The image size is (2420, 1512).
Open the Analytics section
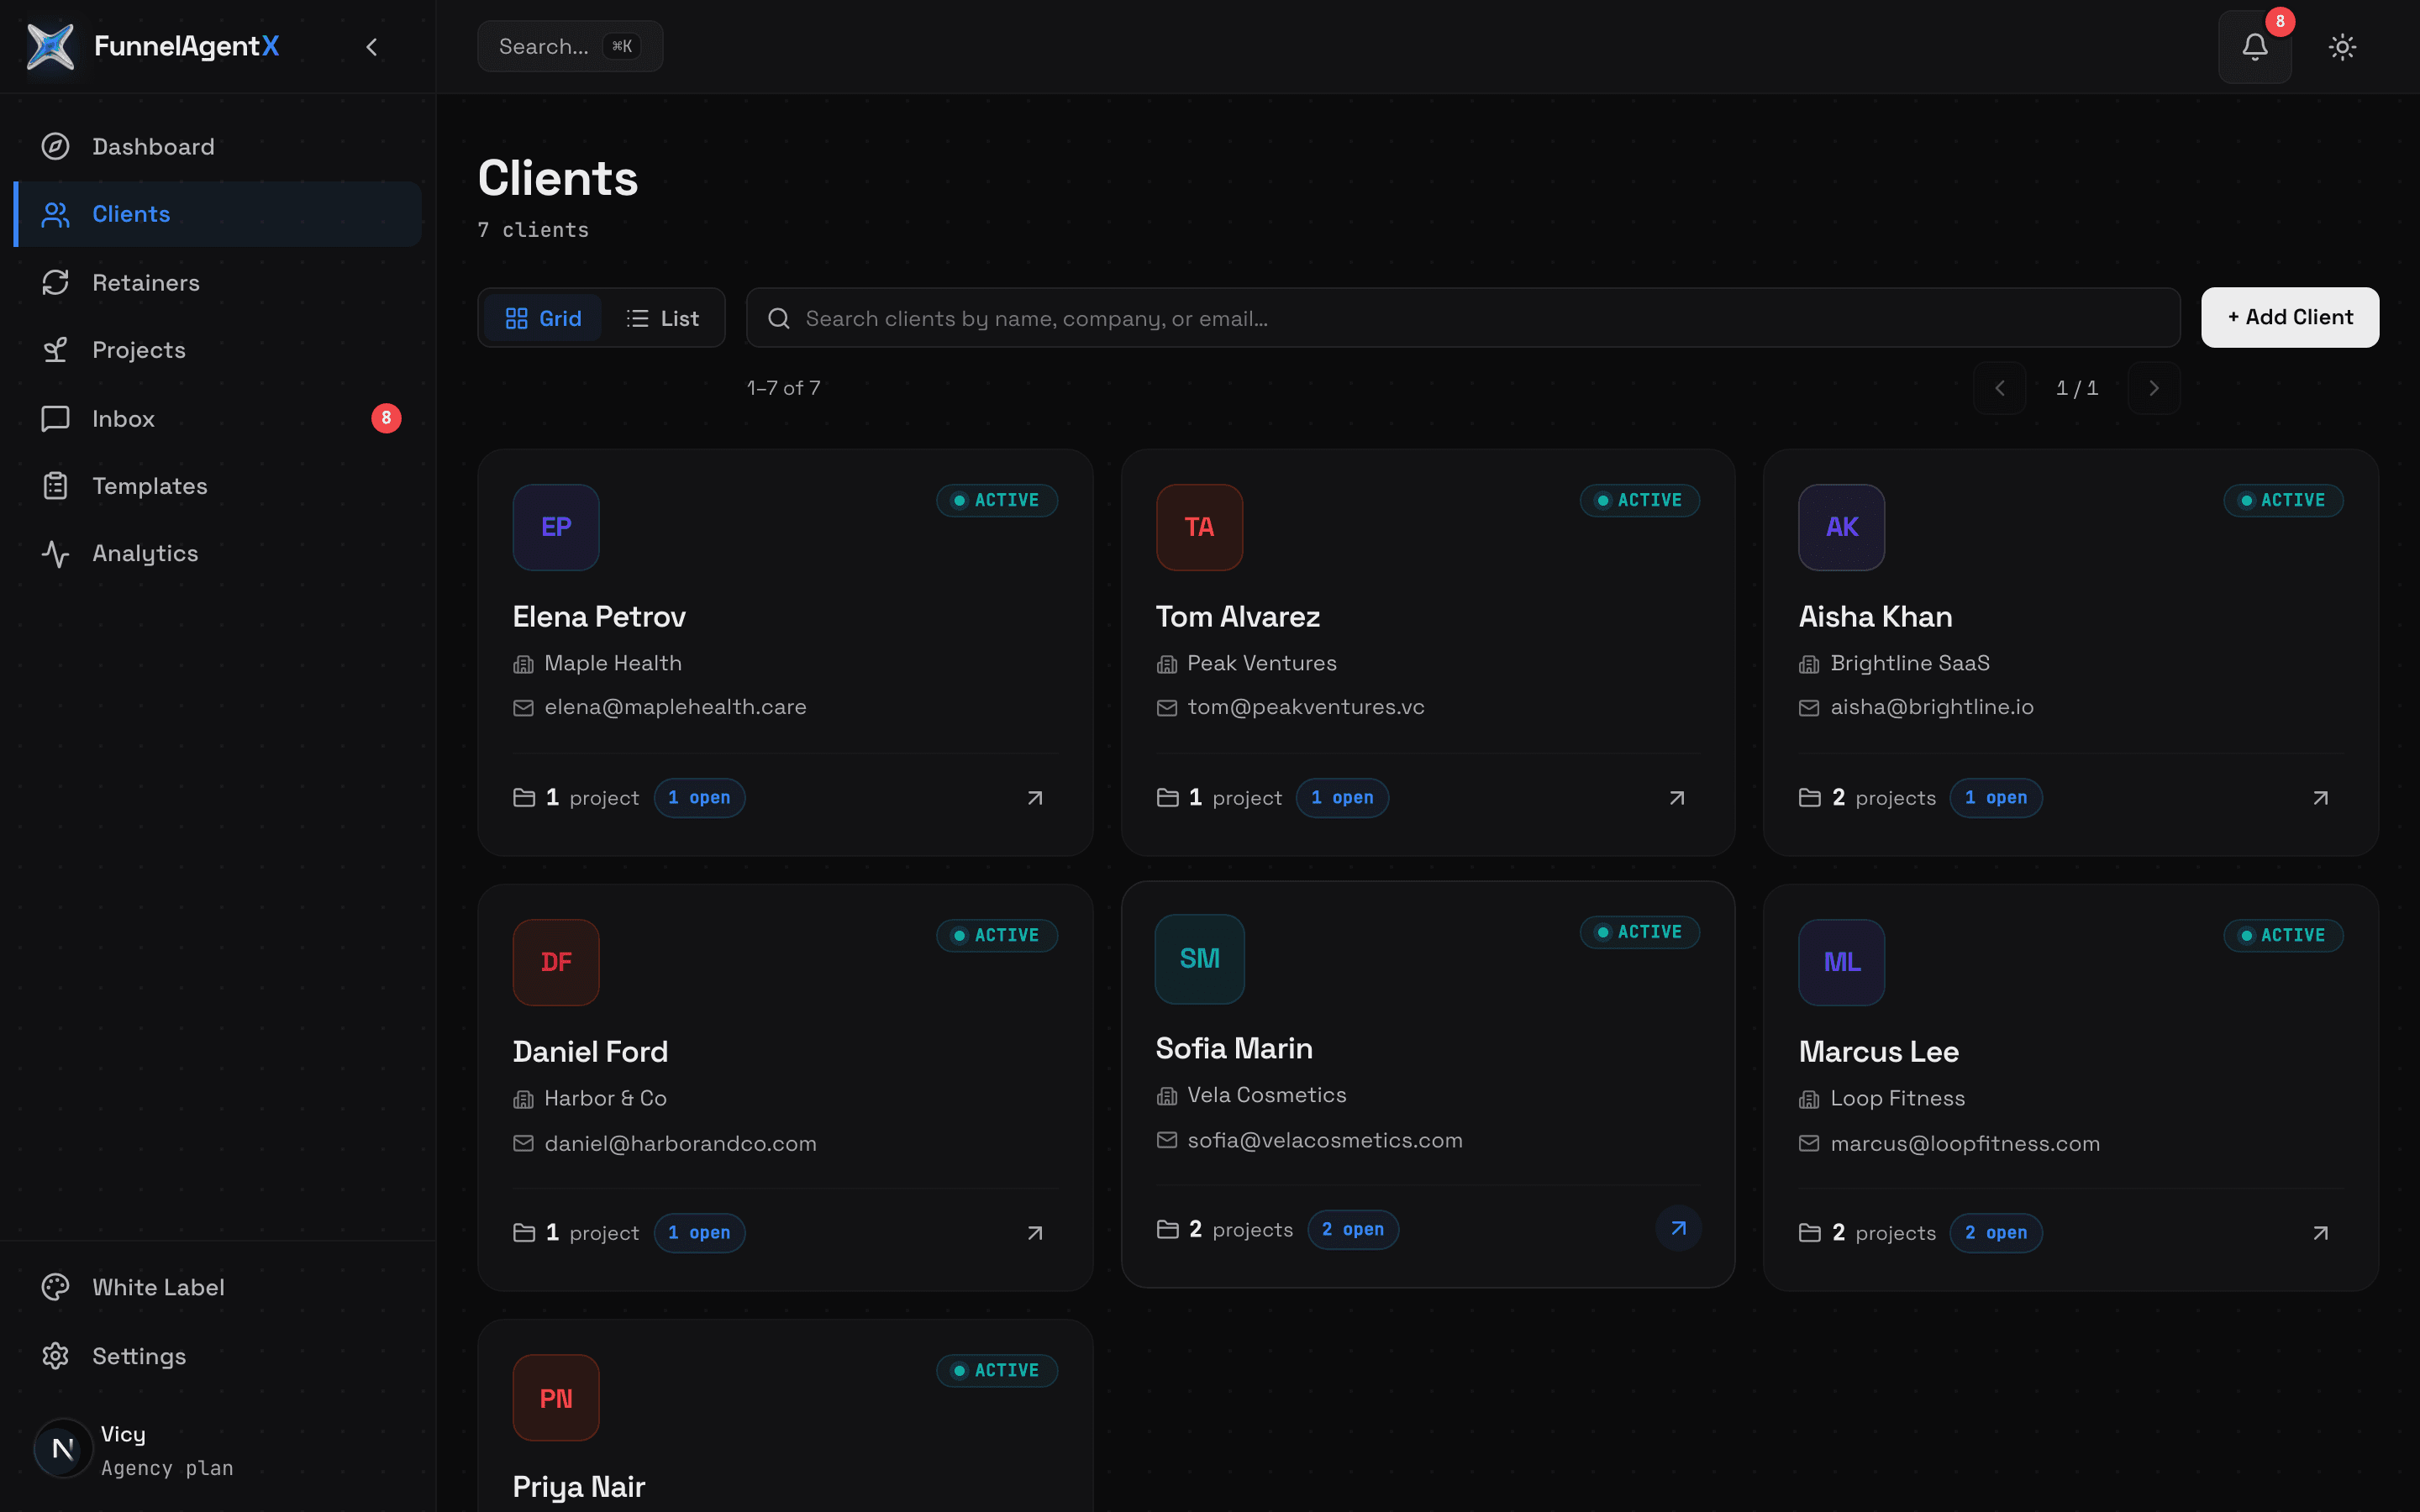pos(218,553)
